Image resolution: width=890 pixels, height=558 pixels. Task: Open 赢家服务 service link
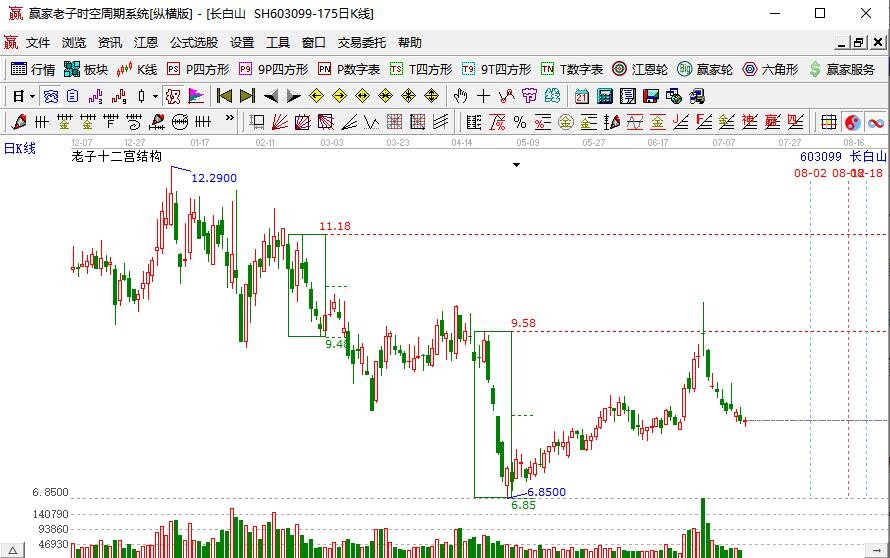tap(842, 69)
